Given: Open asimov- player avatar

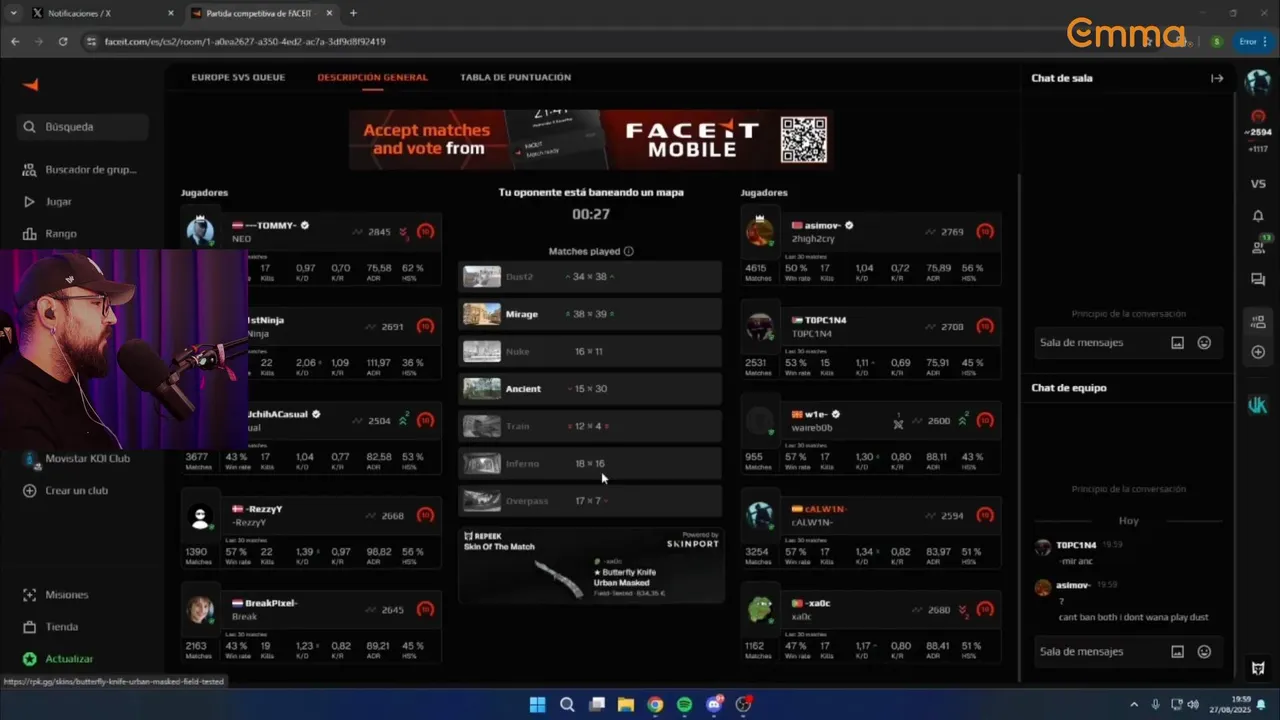Looking at the screenshot, I should (760, 232).
